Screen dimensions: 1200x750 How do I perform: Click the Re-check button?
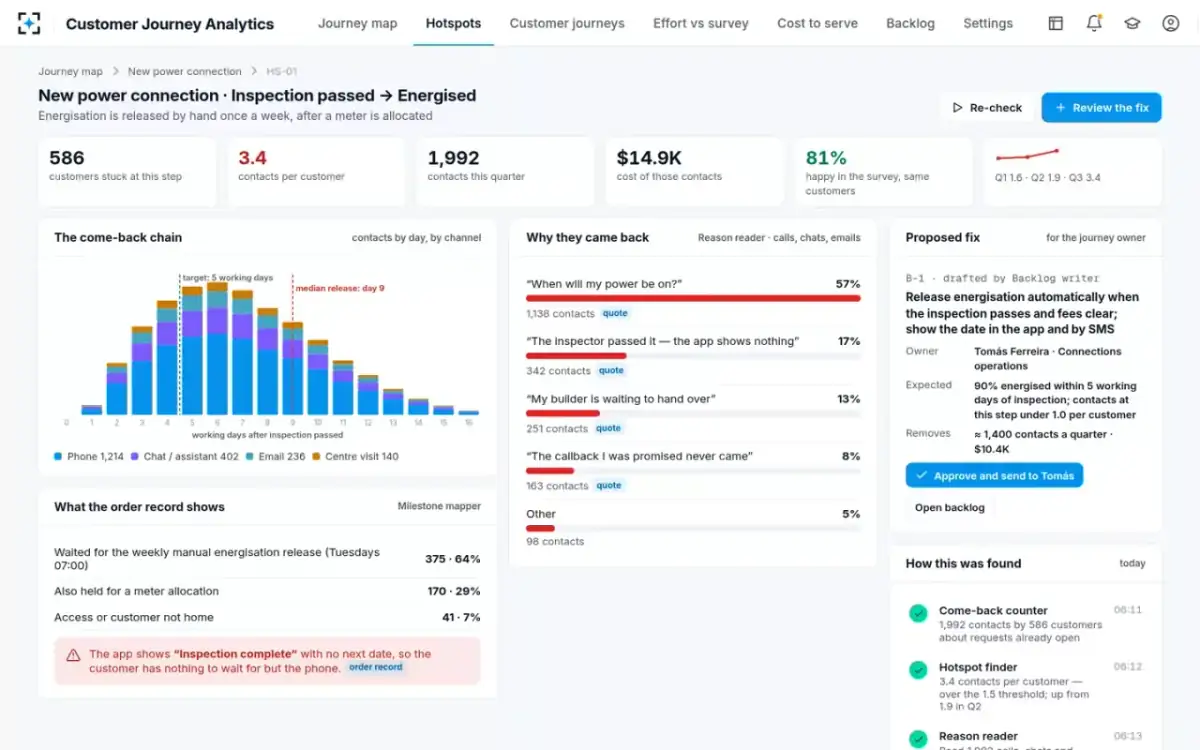(x=986, y=108)
